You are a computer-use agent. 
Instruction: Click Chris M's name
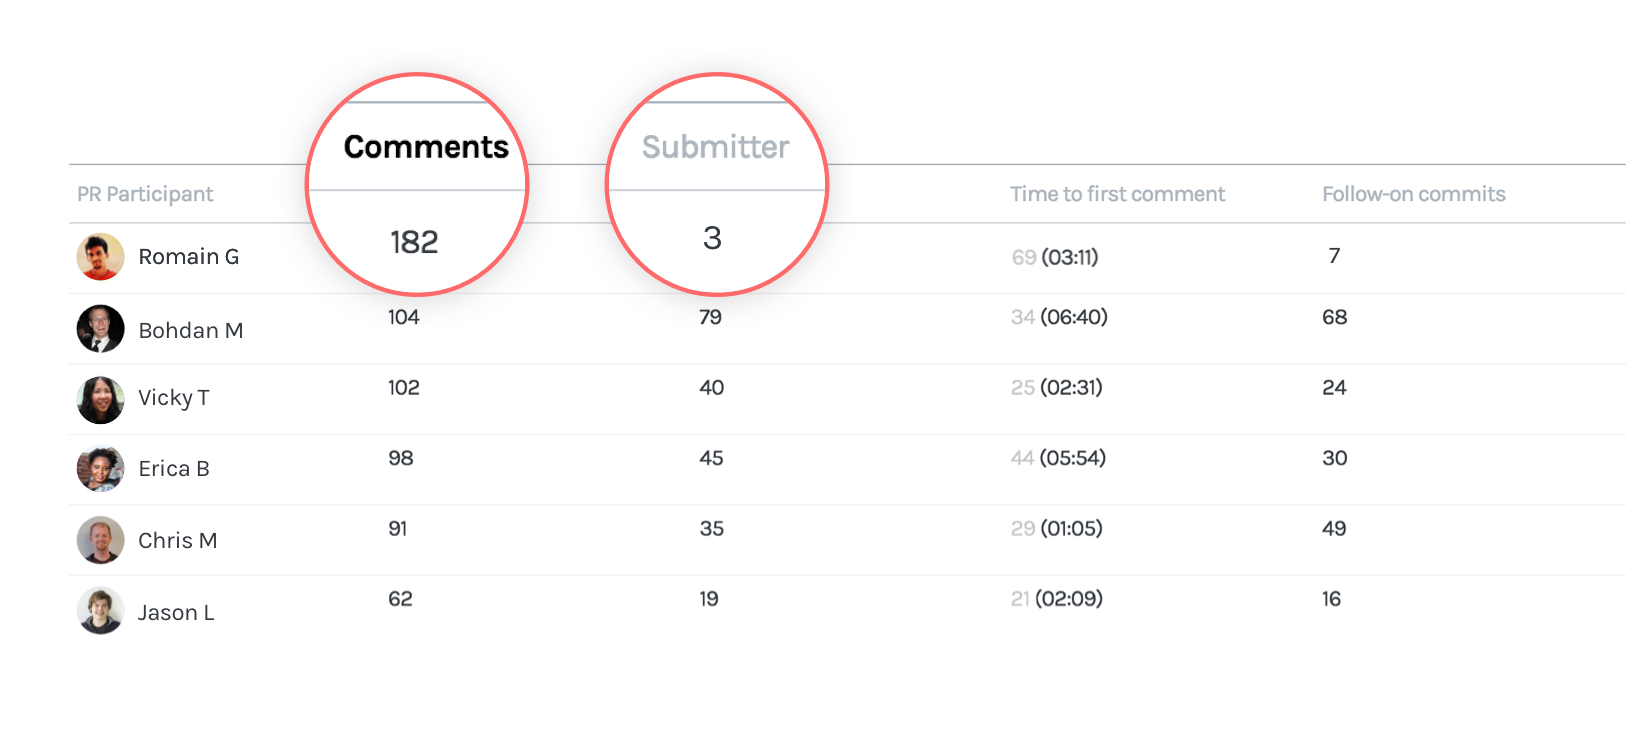177,541
